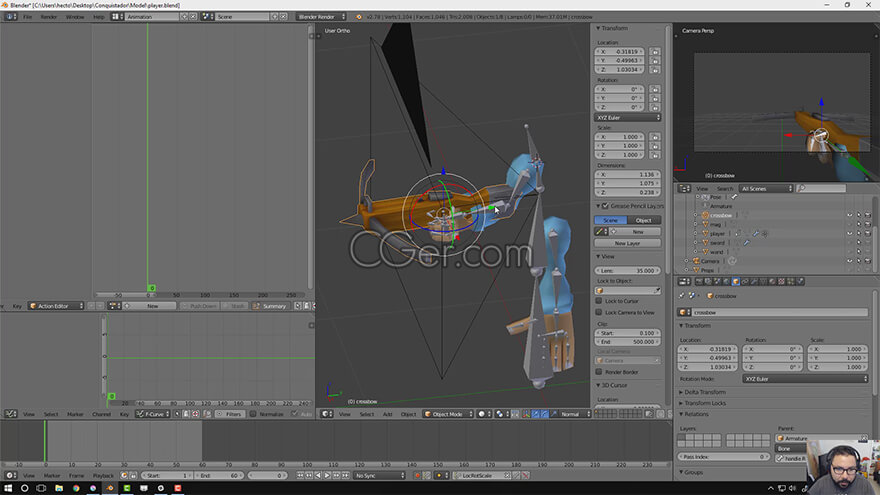Click the clip End value slider

pyautogui.click(x=627, y=342)
